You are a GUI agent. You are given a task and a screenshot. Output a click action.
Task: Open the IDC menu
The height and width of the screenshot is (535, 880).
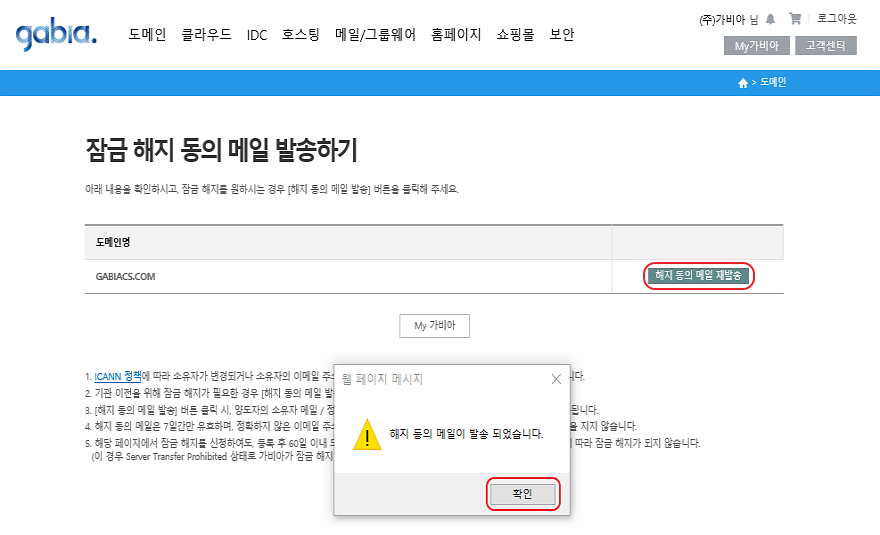(x=256, y=35)
